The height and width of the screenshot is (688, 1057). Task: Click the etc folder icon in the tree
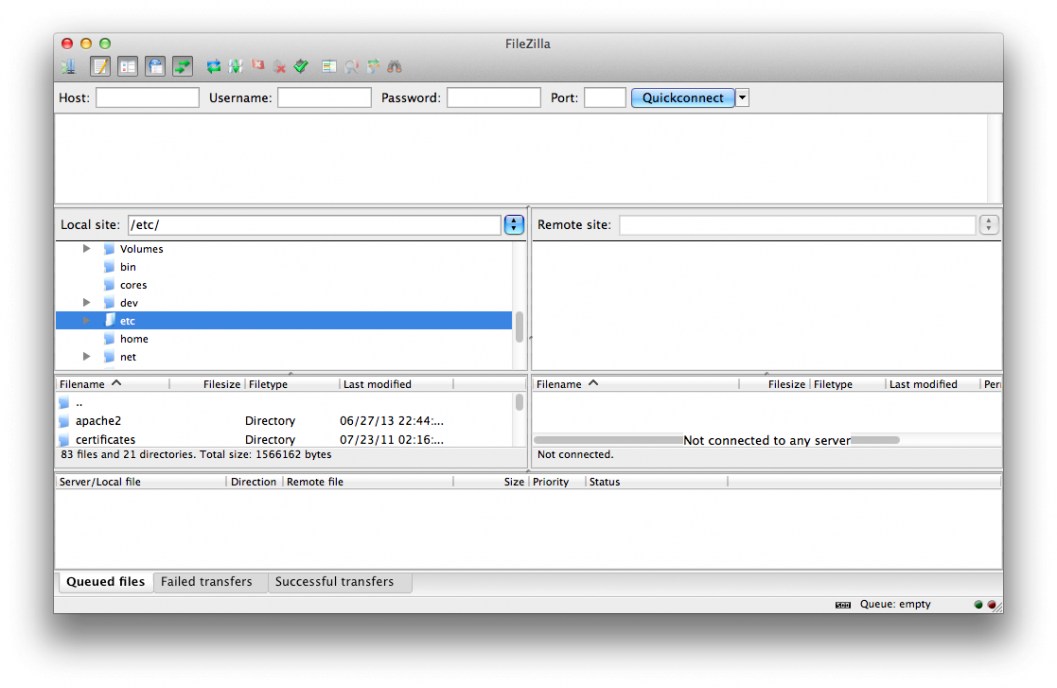tap(109, 321)
